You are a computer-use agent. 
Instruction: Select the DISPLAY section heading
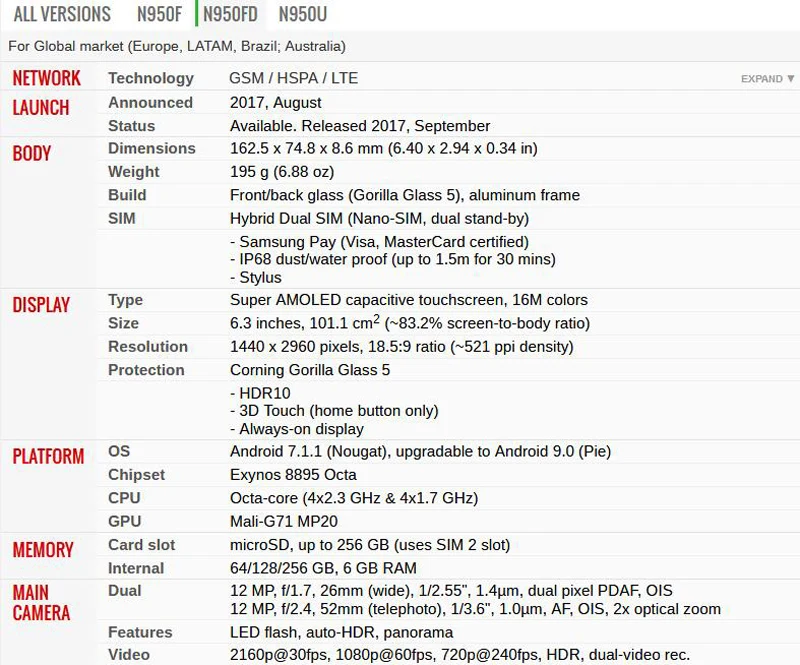click(41, 305)
